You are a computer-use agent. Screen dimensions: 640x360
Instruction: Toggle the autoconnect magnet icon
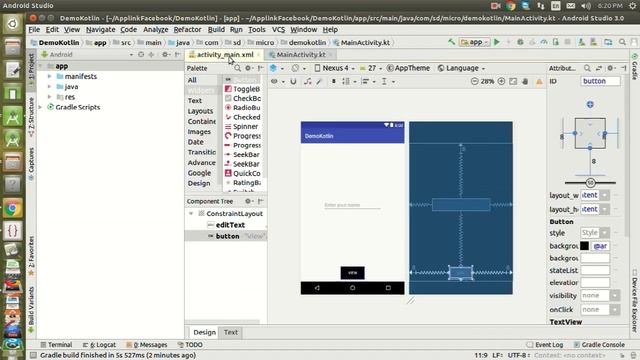(293, 81)
